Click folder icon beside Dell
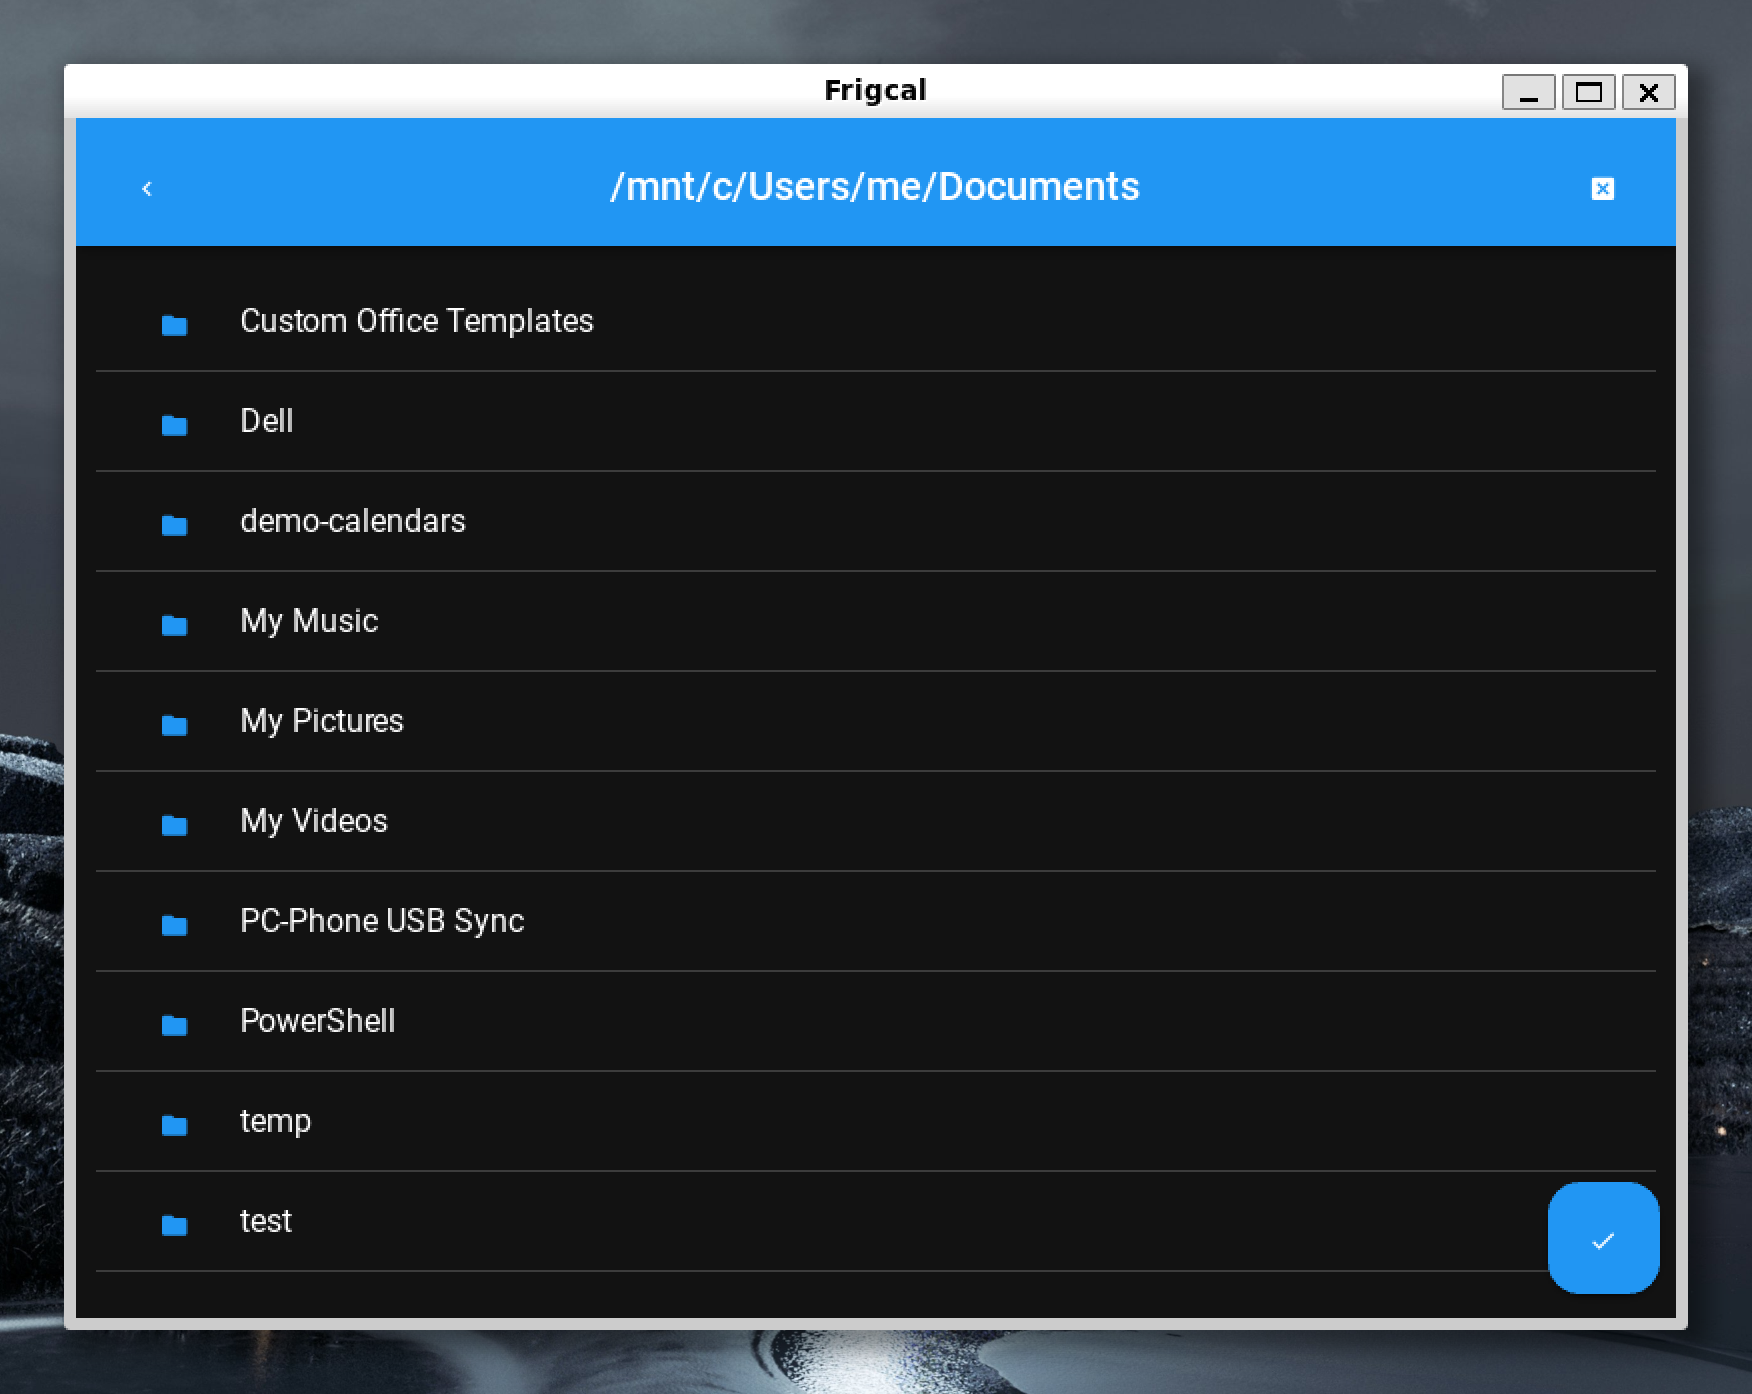Image resolution: width=1752 pixels, height=1394 pixels. pos(174,424)
